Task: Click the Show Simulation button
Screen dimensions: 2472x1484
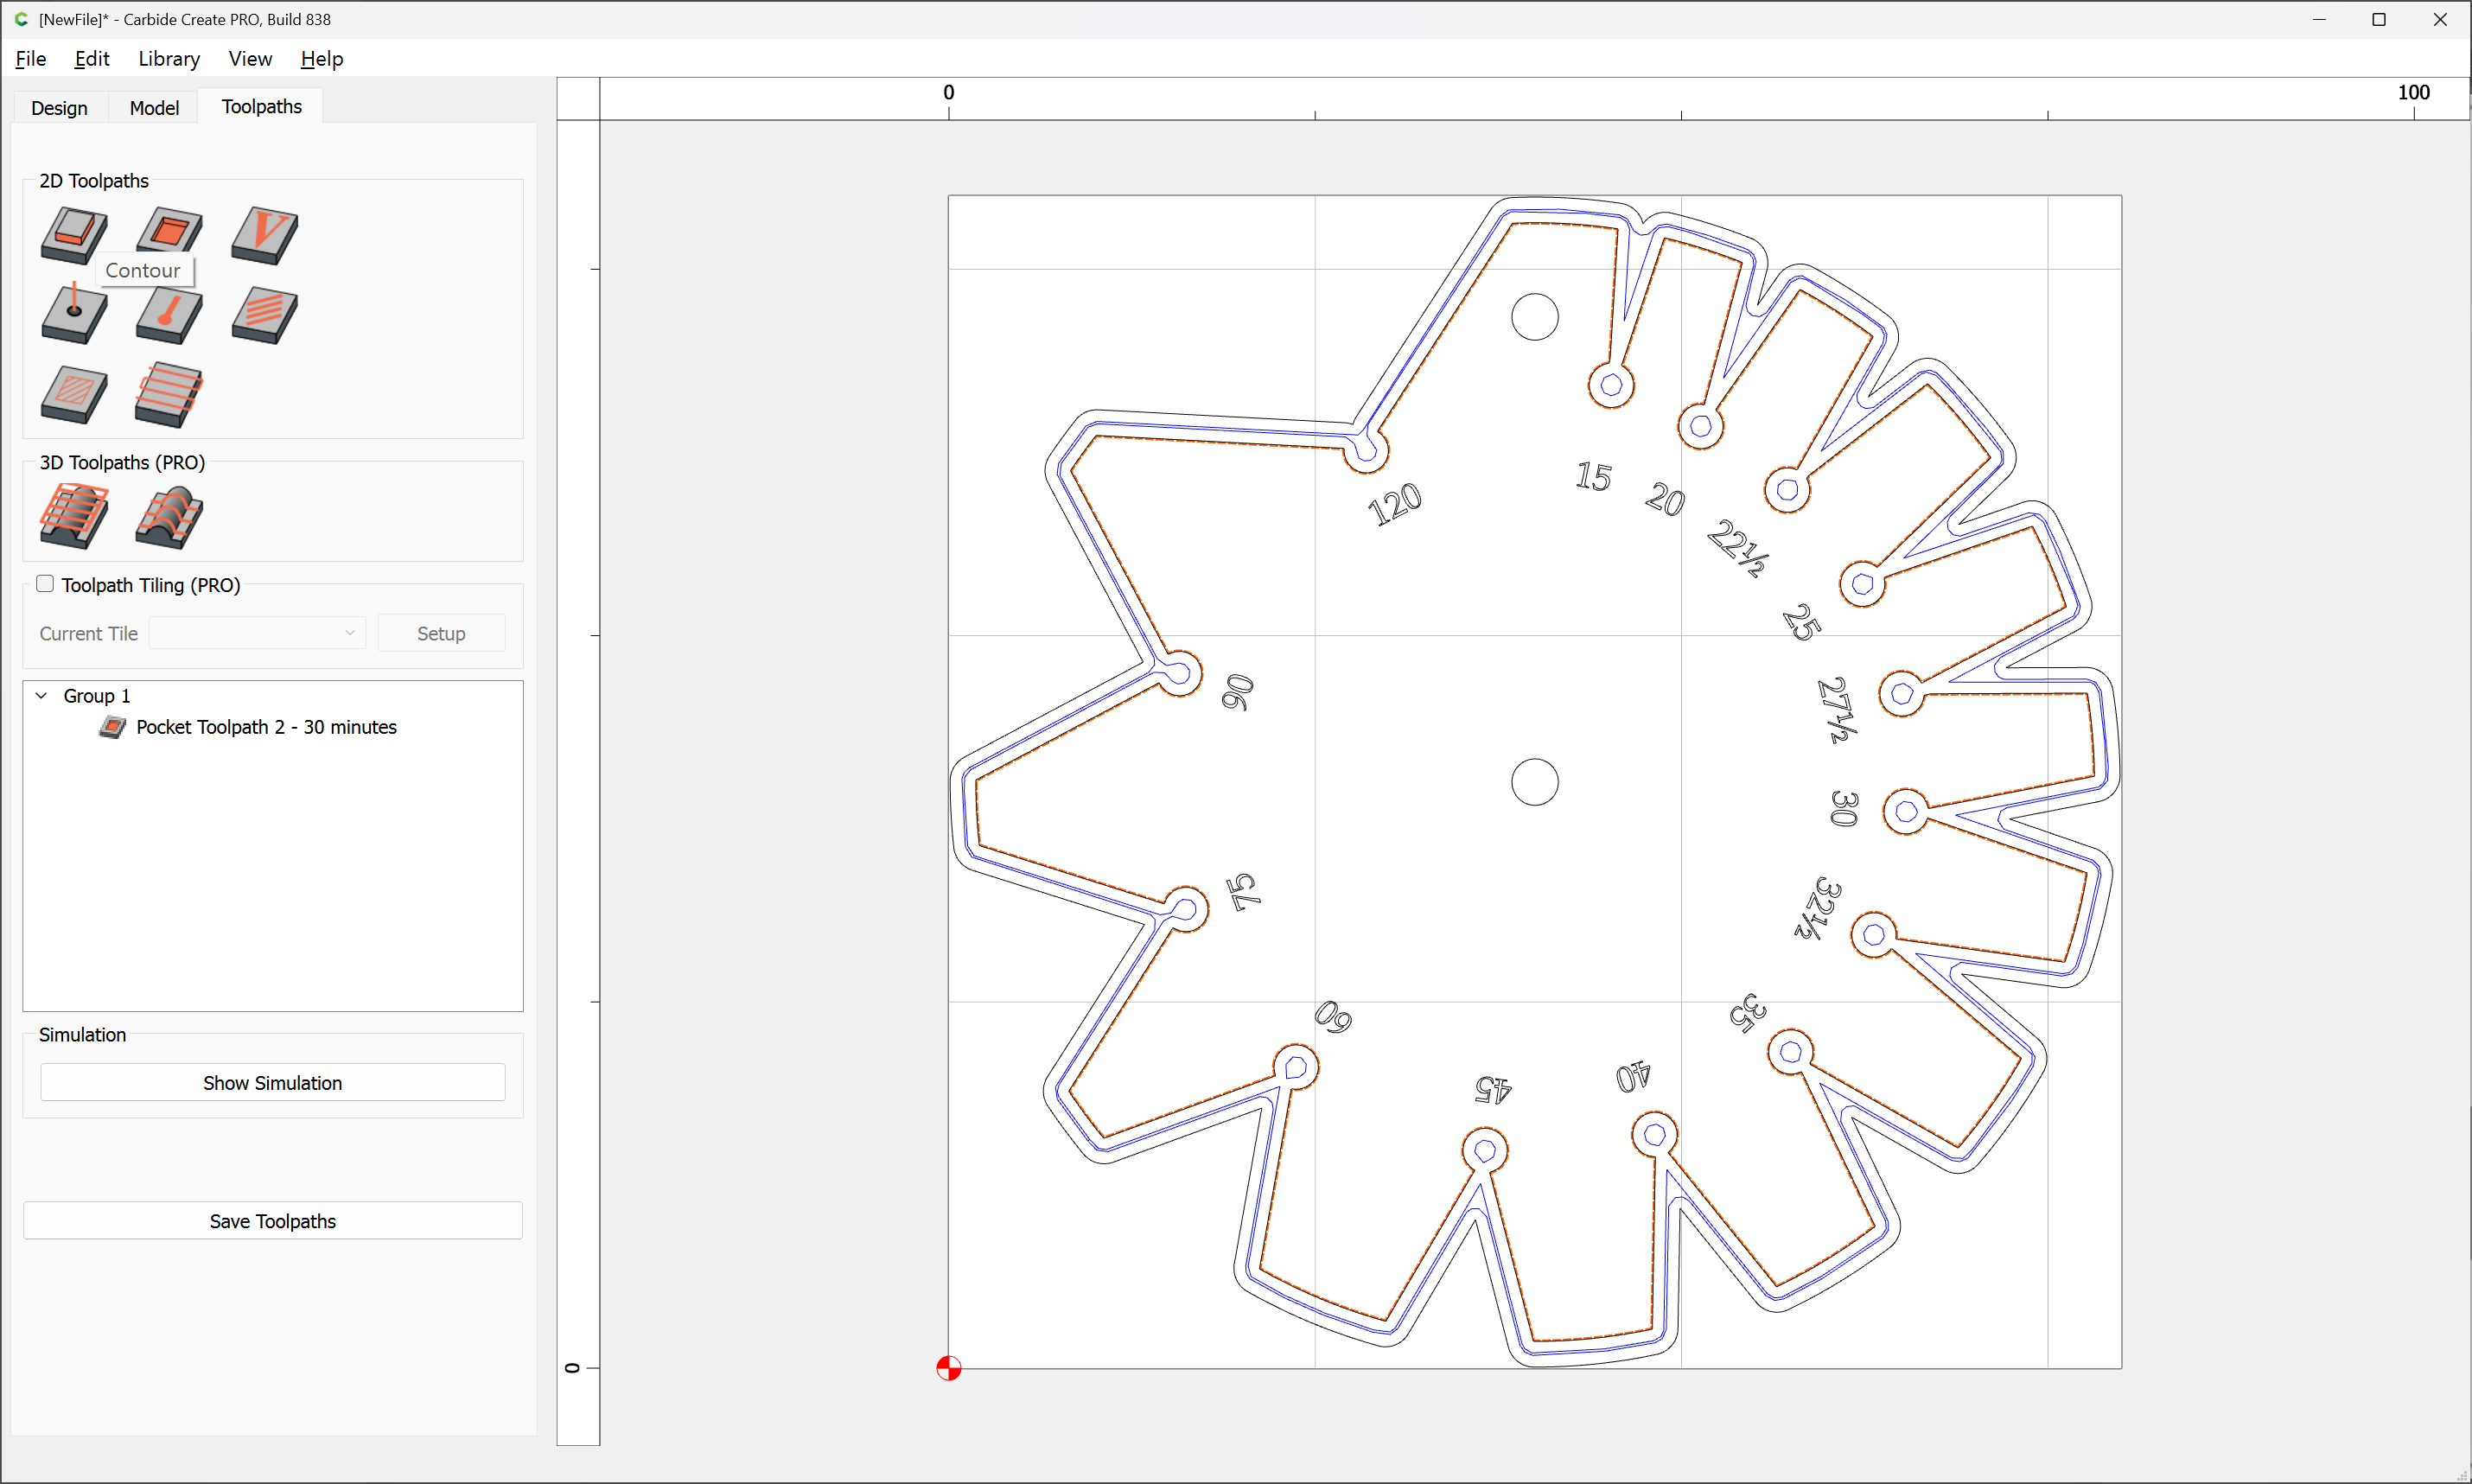Action: coord(272,1083)
